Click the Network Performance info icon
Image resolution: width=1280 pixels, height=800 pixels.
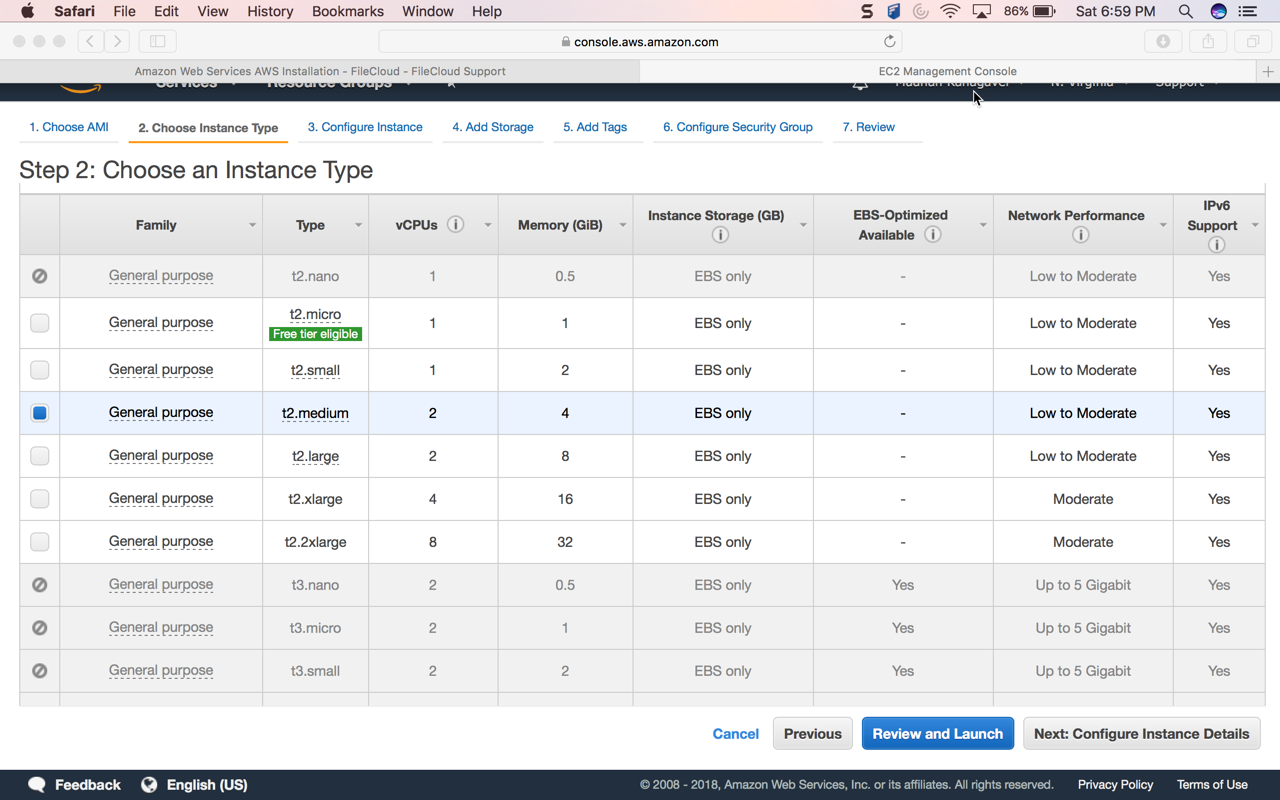tap(1079, 235)
